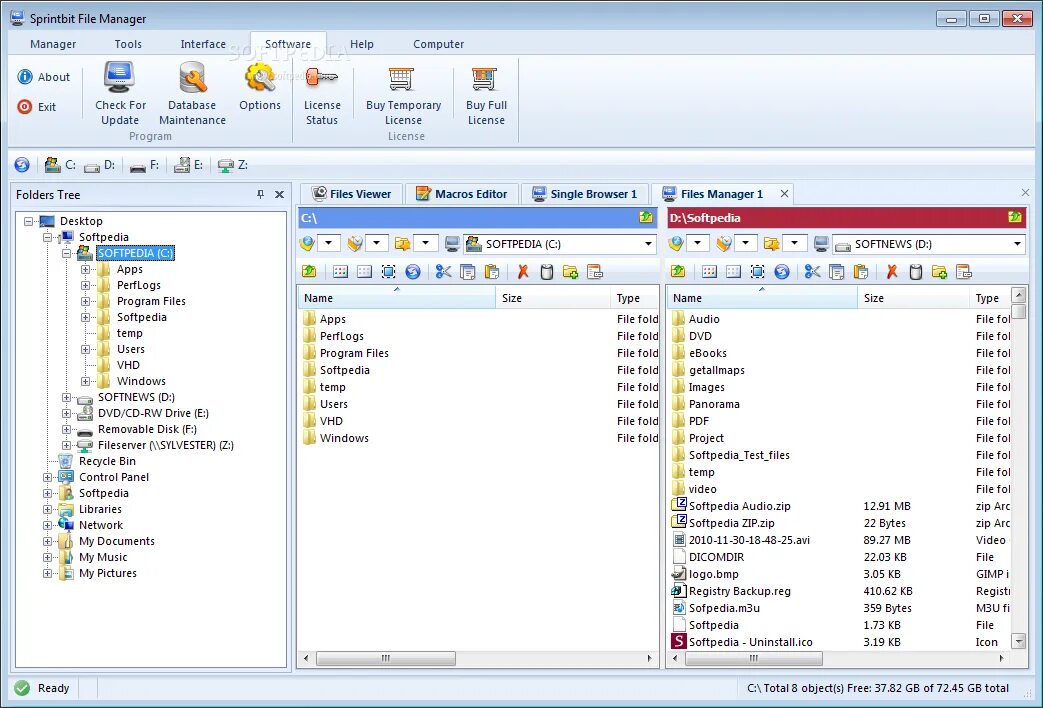This screenshot has width=1043, height=708.
Task: Jump to Z: network drive in drive bar
Action: [233, 164]
